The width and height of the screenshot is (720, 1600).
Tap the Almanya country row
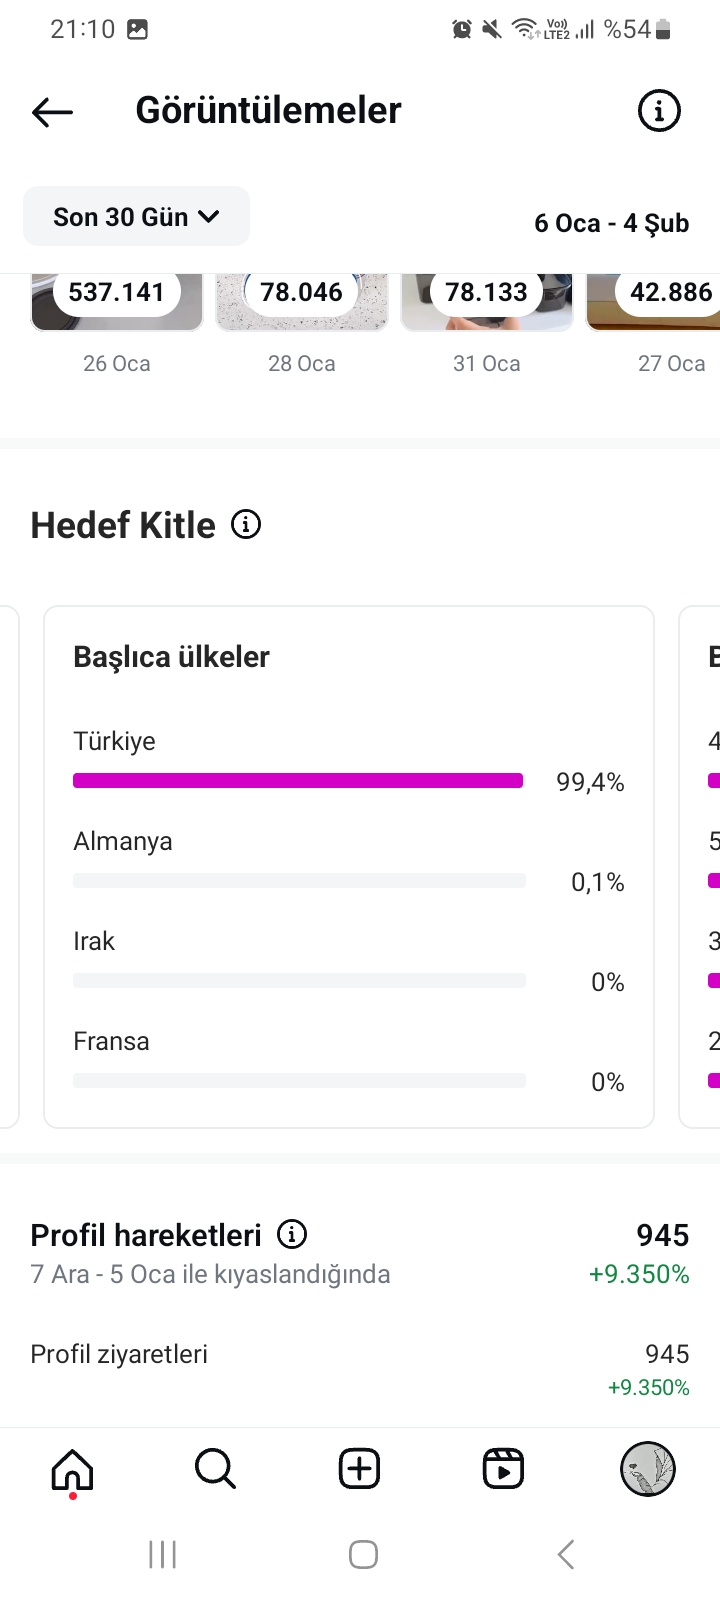[349, 862]
